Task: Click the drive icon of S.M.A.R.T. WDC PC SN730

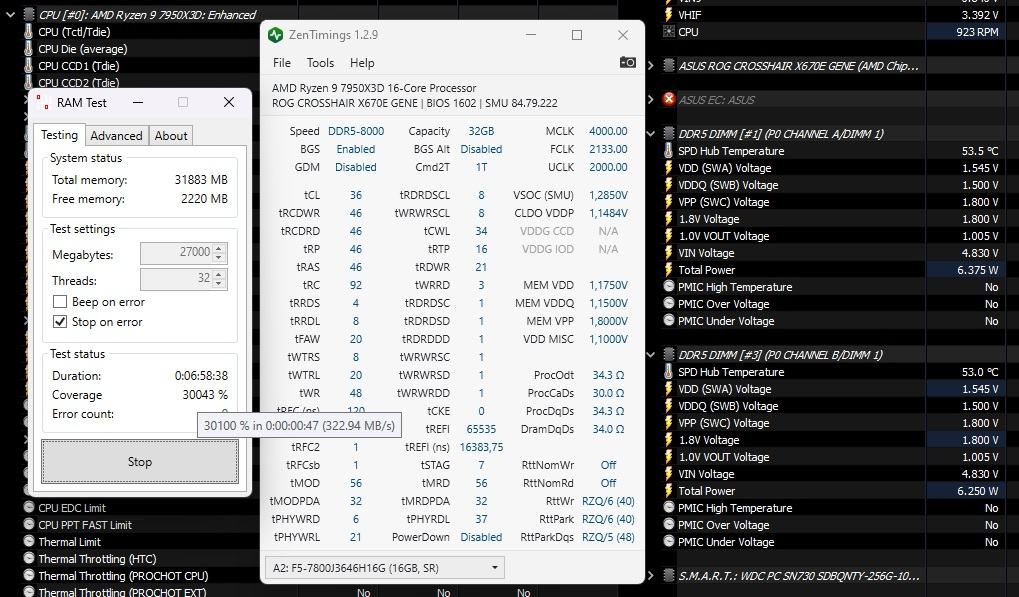Action: 669,575
